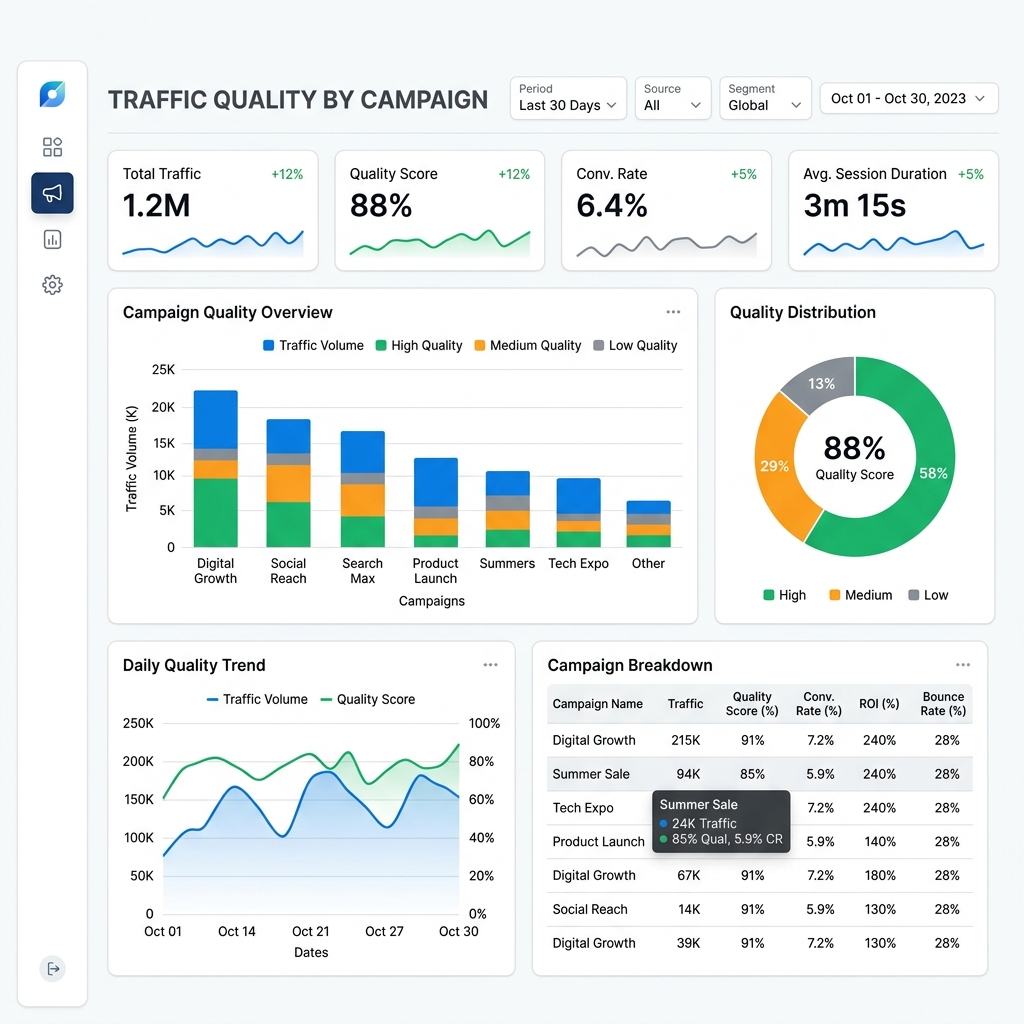This screenshot has width=1024, height=1024.
Task: Toggle Medium Quality legend in bar chart
Action: click(x=528, y=345)
